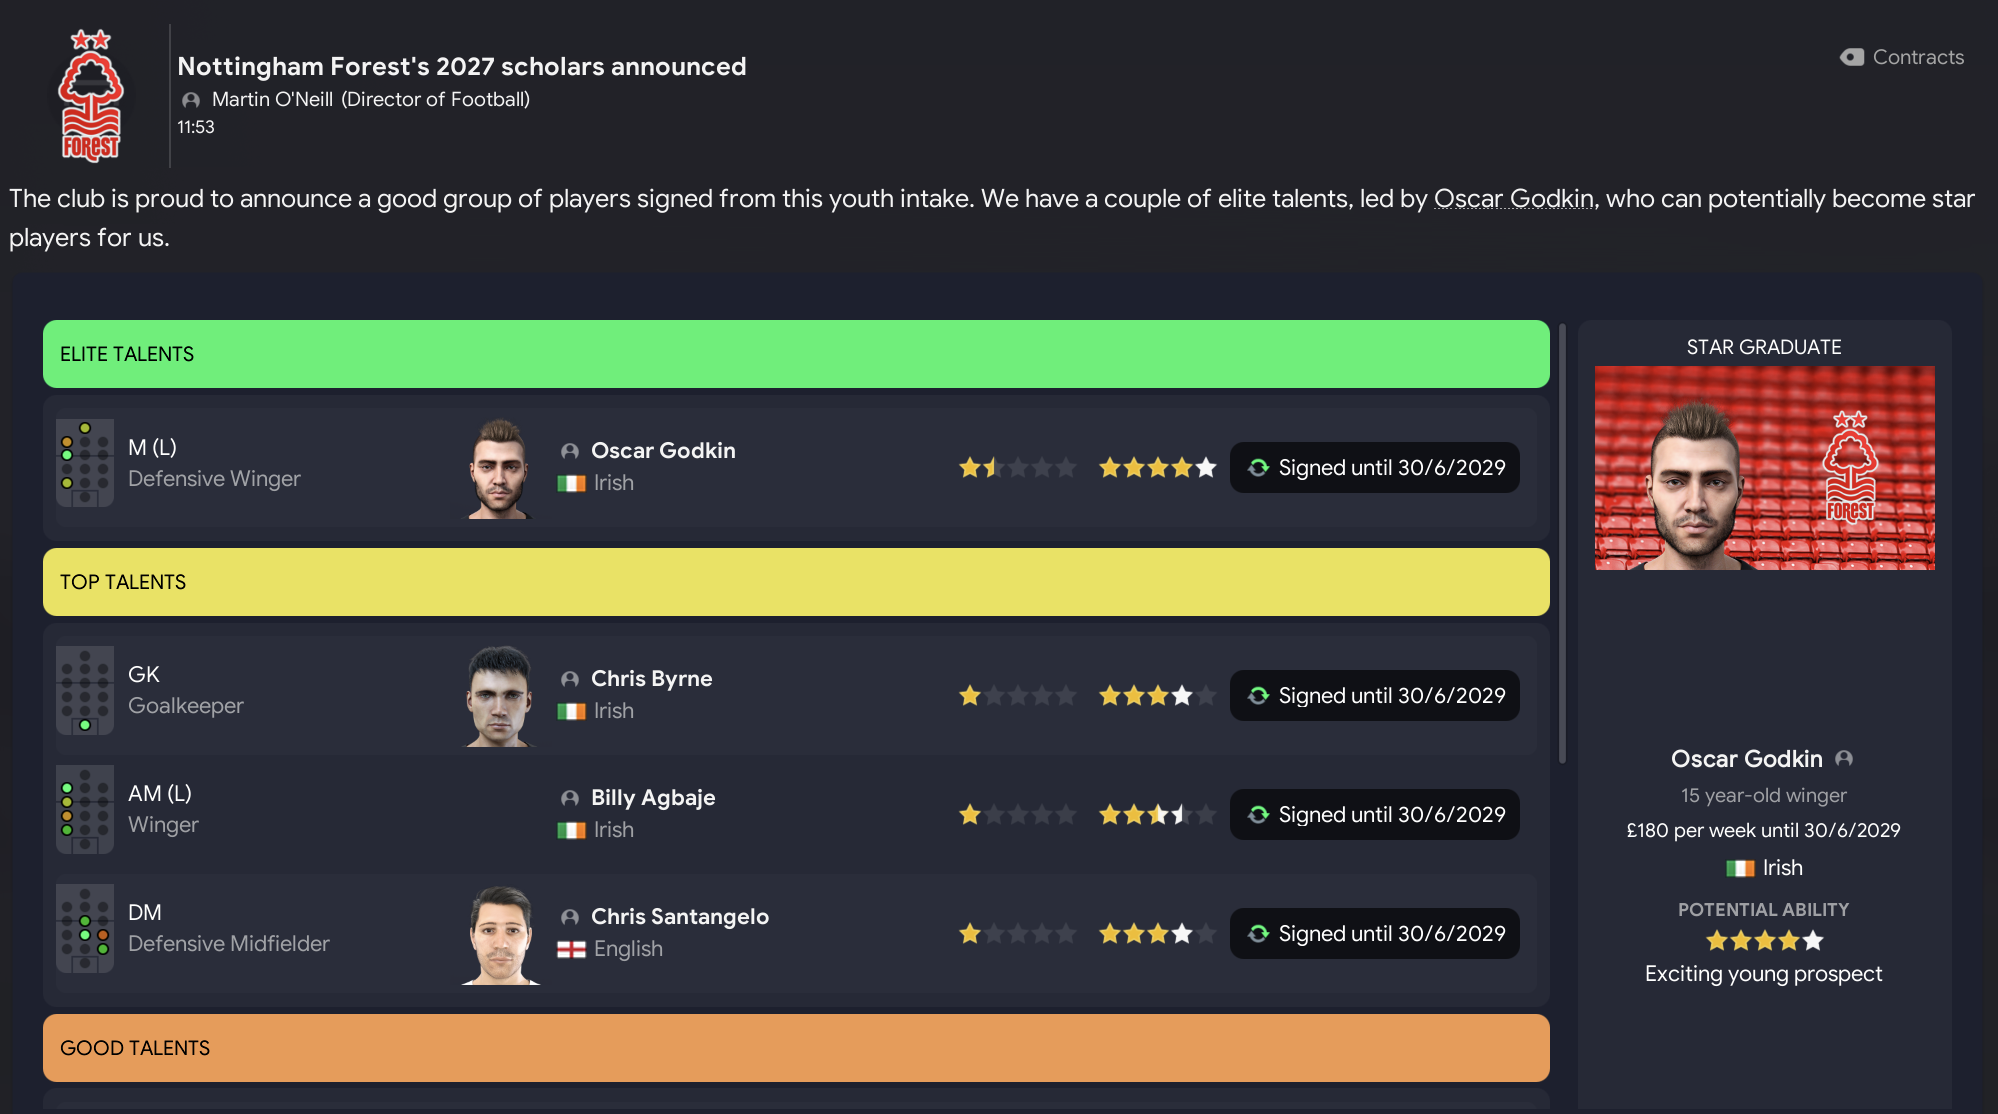Collapse the Elite Talents section header
This screenshot has height=1114, width=1998.
796,354
